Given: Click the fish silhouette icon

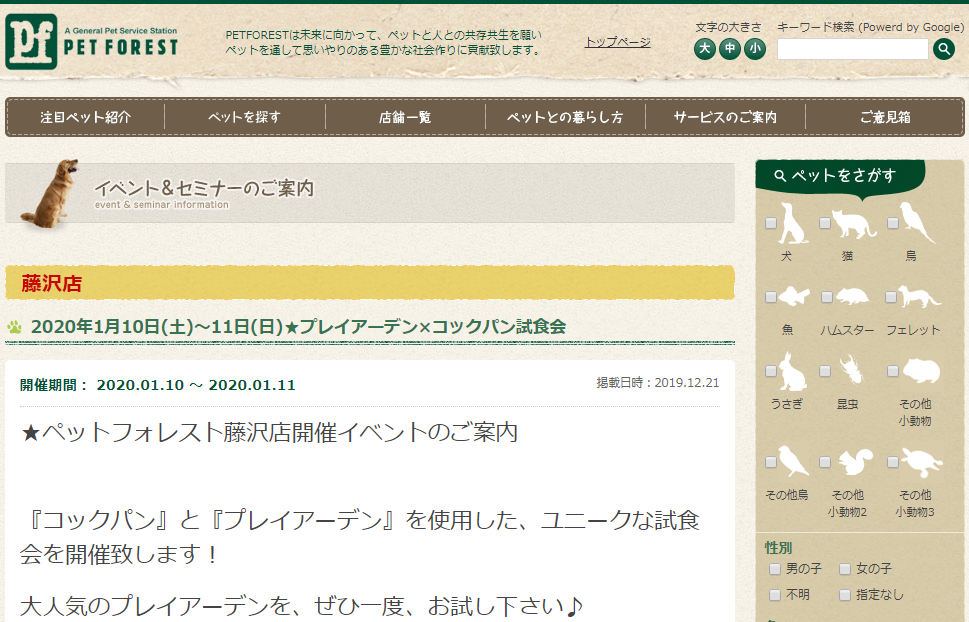Looking at the screenshot, I should click(x=794, y=296).
